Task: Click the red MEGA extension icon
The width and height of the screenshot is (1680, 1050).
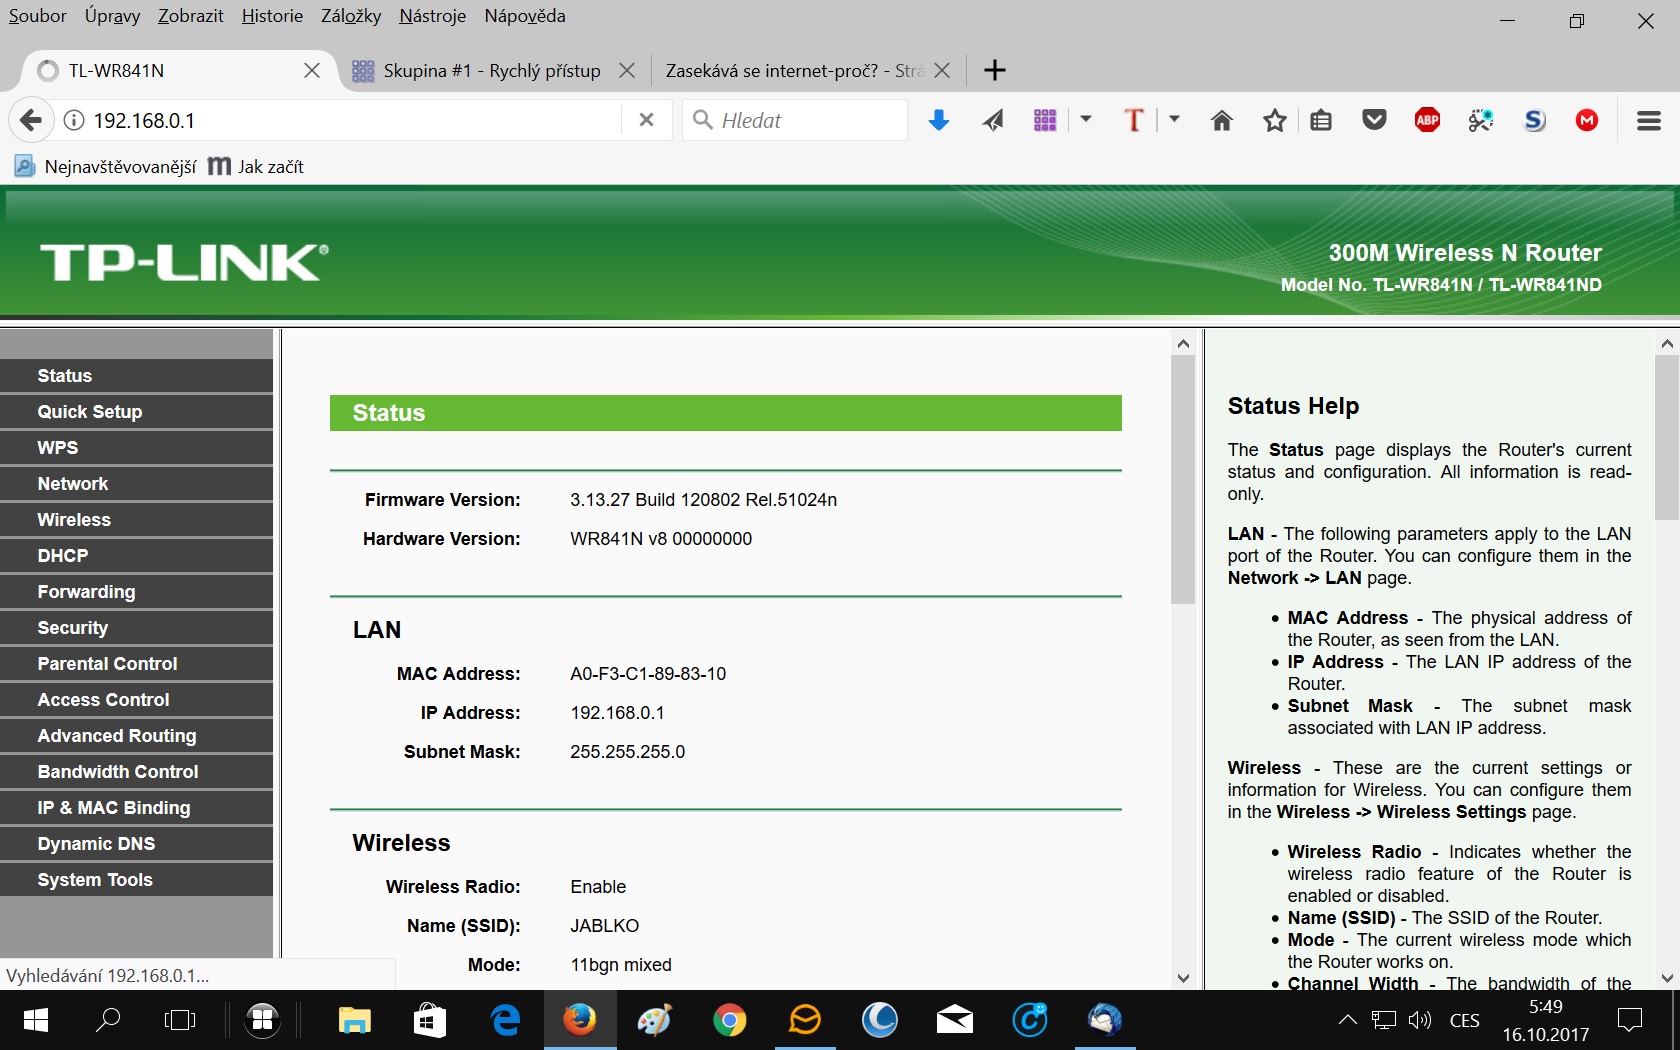Action: [1586, 121]
